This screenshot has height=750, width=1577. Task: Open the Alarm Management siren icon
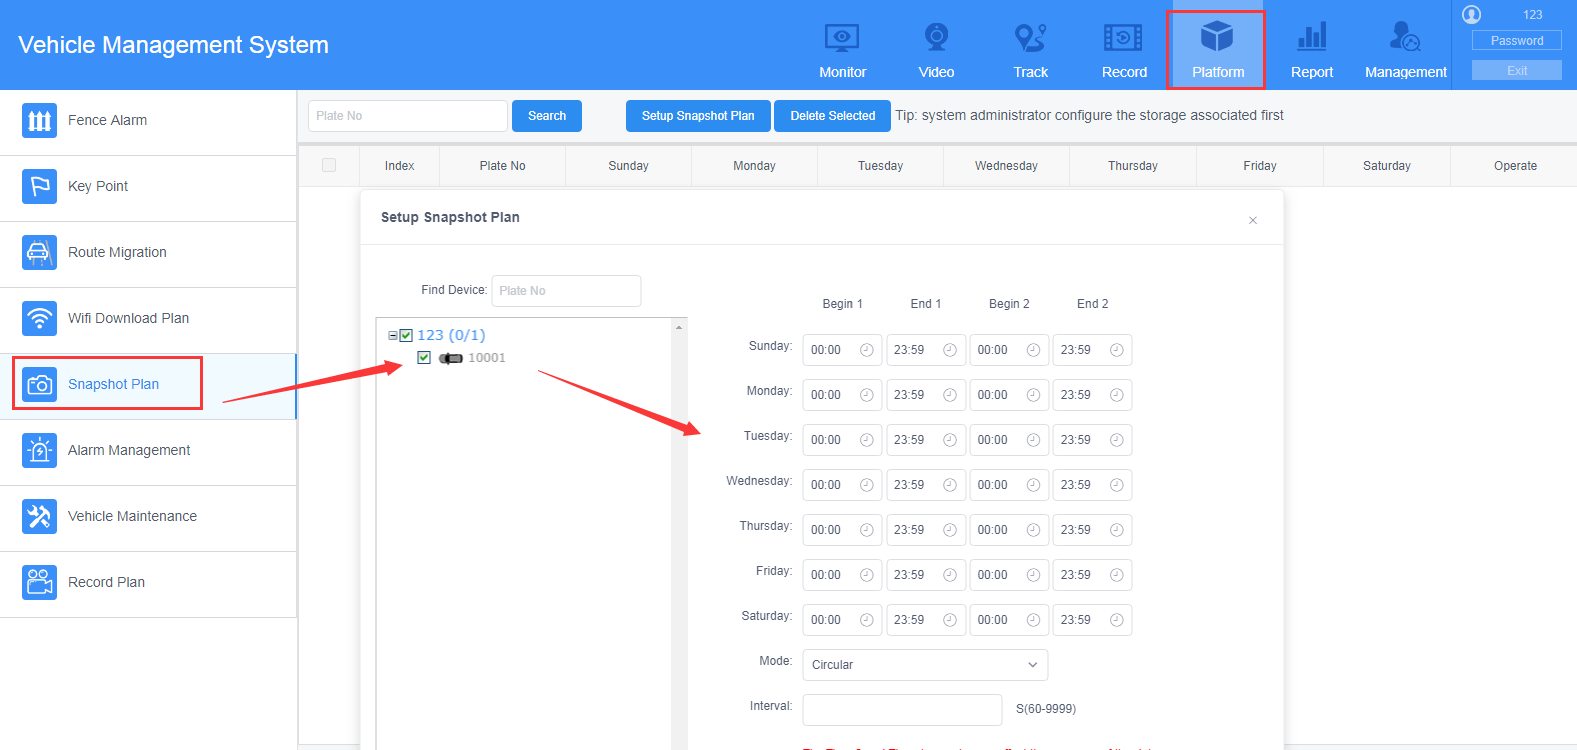coord(39,450)
